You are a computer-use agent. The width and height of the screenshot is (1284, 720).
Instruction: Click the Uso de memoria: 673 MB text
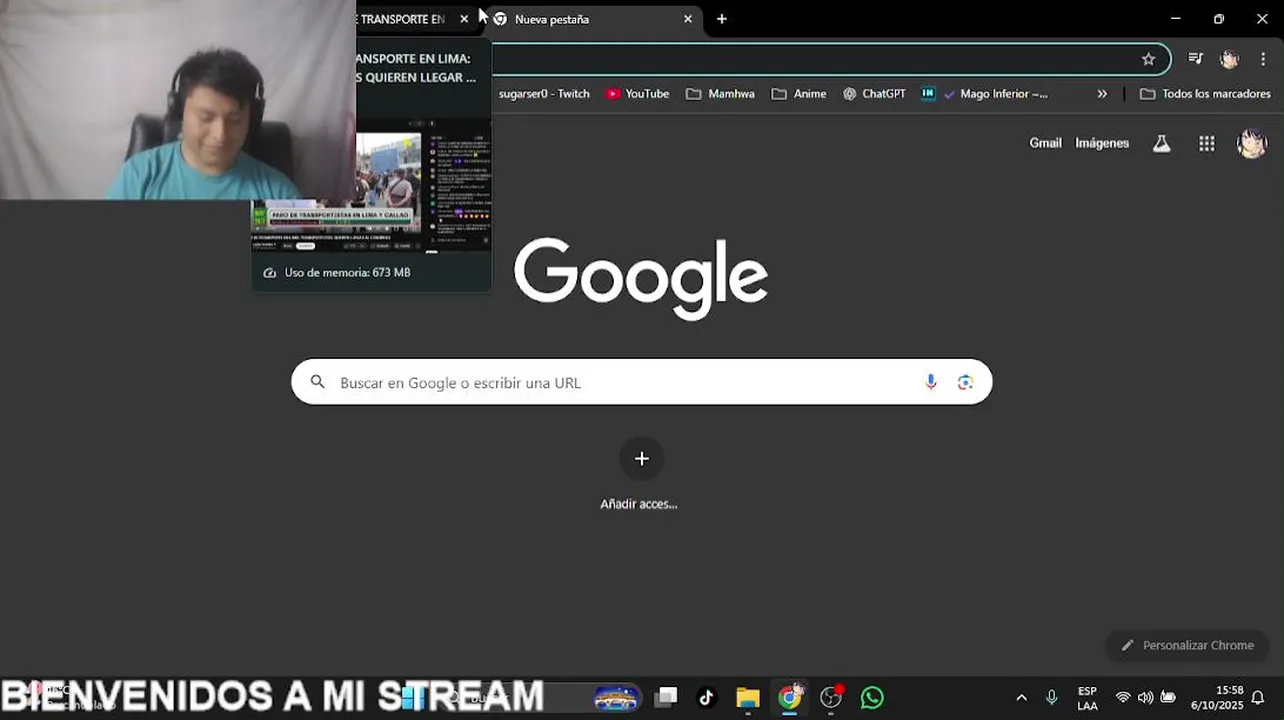click(347, 272)
